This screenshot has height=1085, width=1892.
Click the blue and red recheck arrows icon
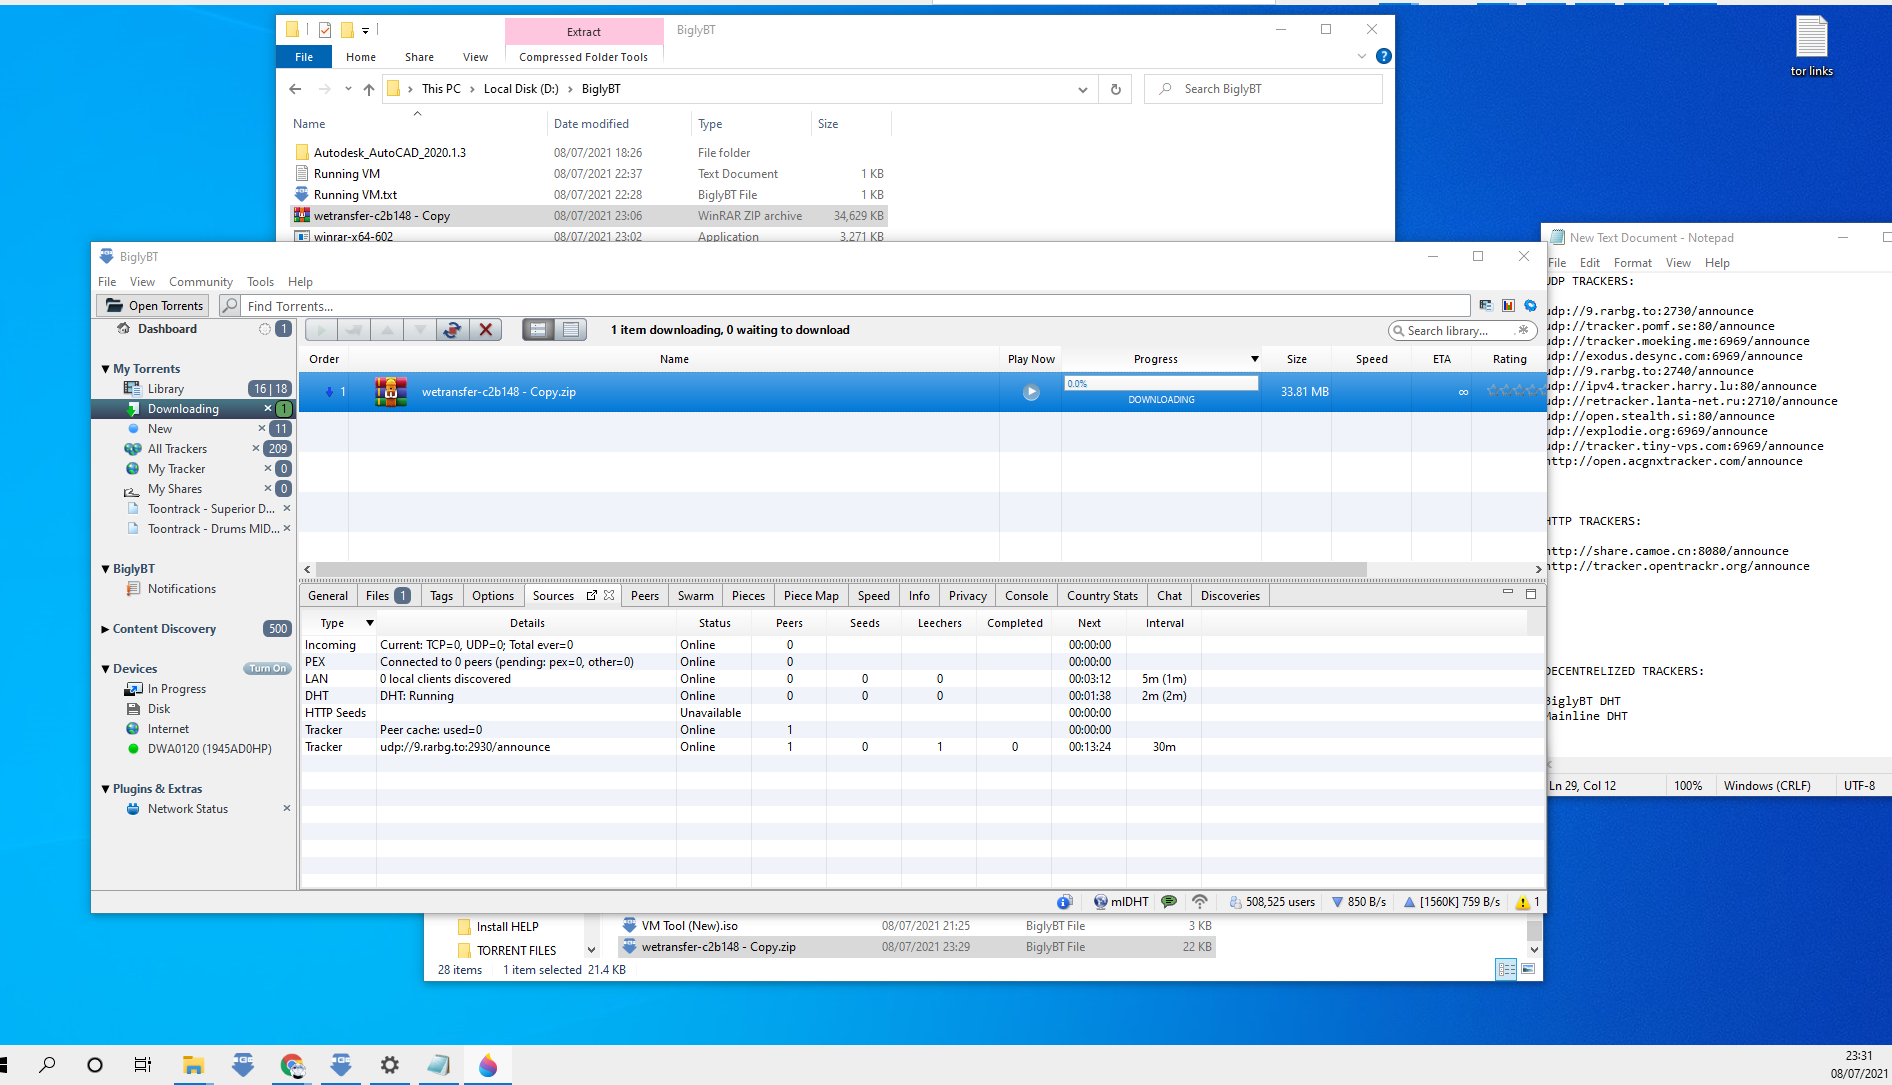(x=453, y=330)
